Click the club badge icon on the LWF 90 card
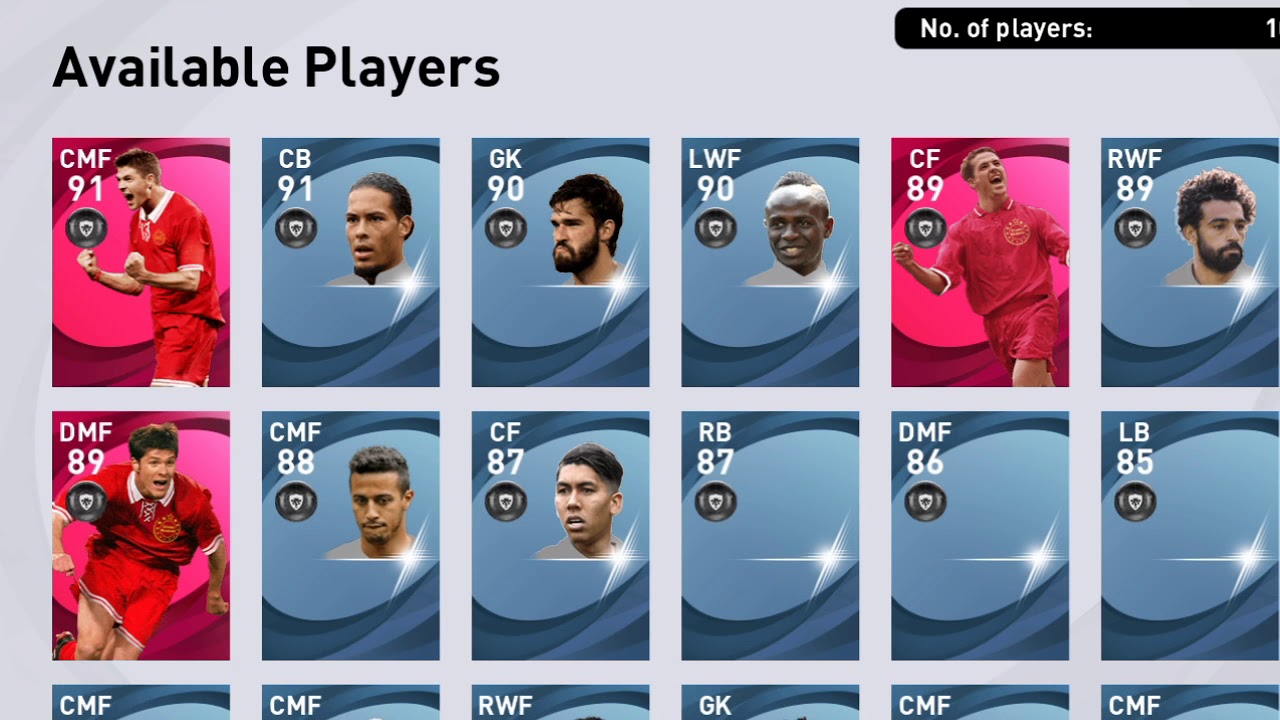Image resolution: width=1280 pixels, height=720 pixels. (x=716, y=228)
